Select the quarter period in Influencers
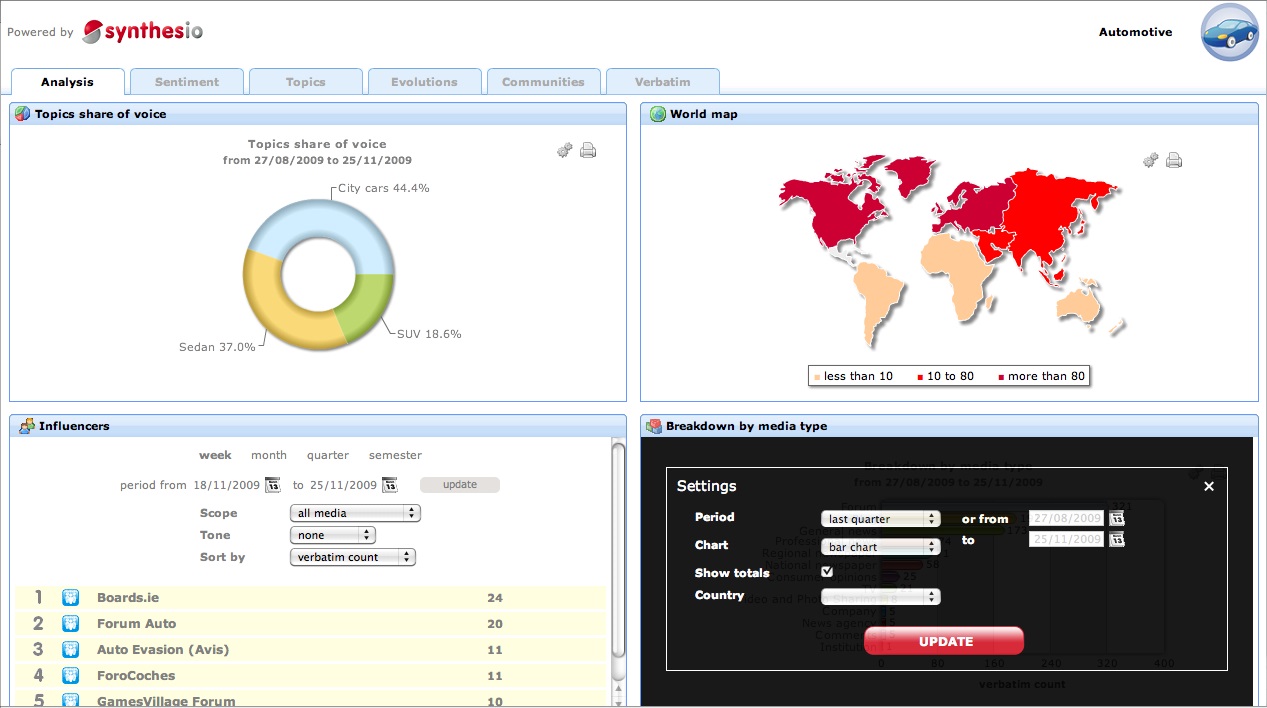Image resolution: width=1267 pixels, height=708 pixels. pyautogui.click(x=328, y=455)
